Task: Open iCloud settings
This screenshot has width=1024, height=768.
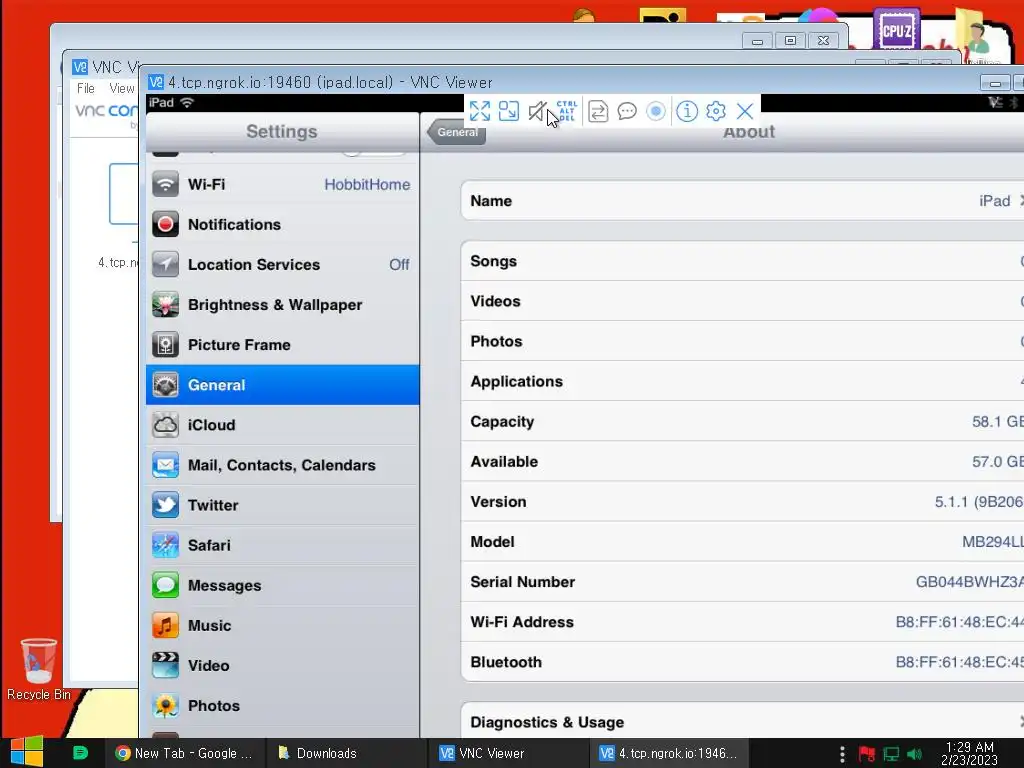Action: (283, 425)
